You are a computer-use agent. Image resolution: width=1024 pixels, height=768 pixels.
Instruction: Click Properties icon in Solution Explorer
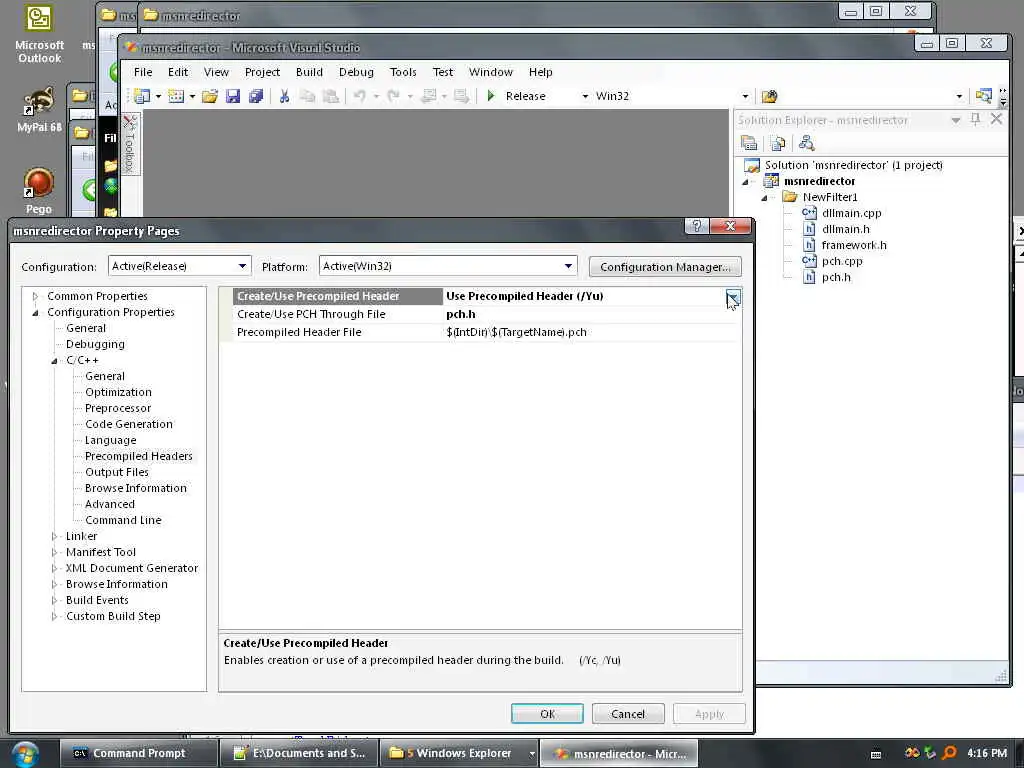[749, 142]
